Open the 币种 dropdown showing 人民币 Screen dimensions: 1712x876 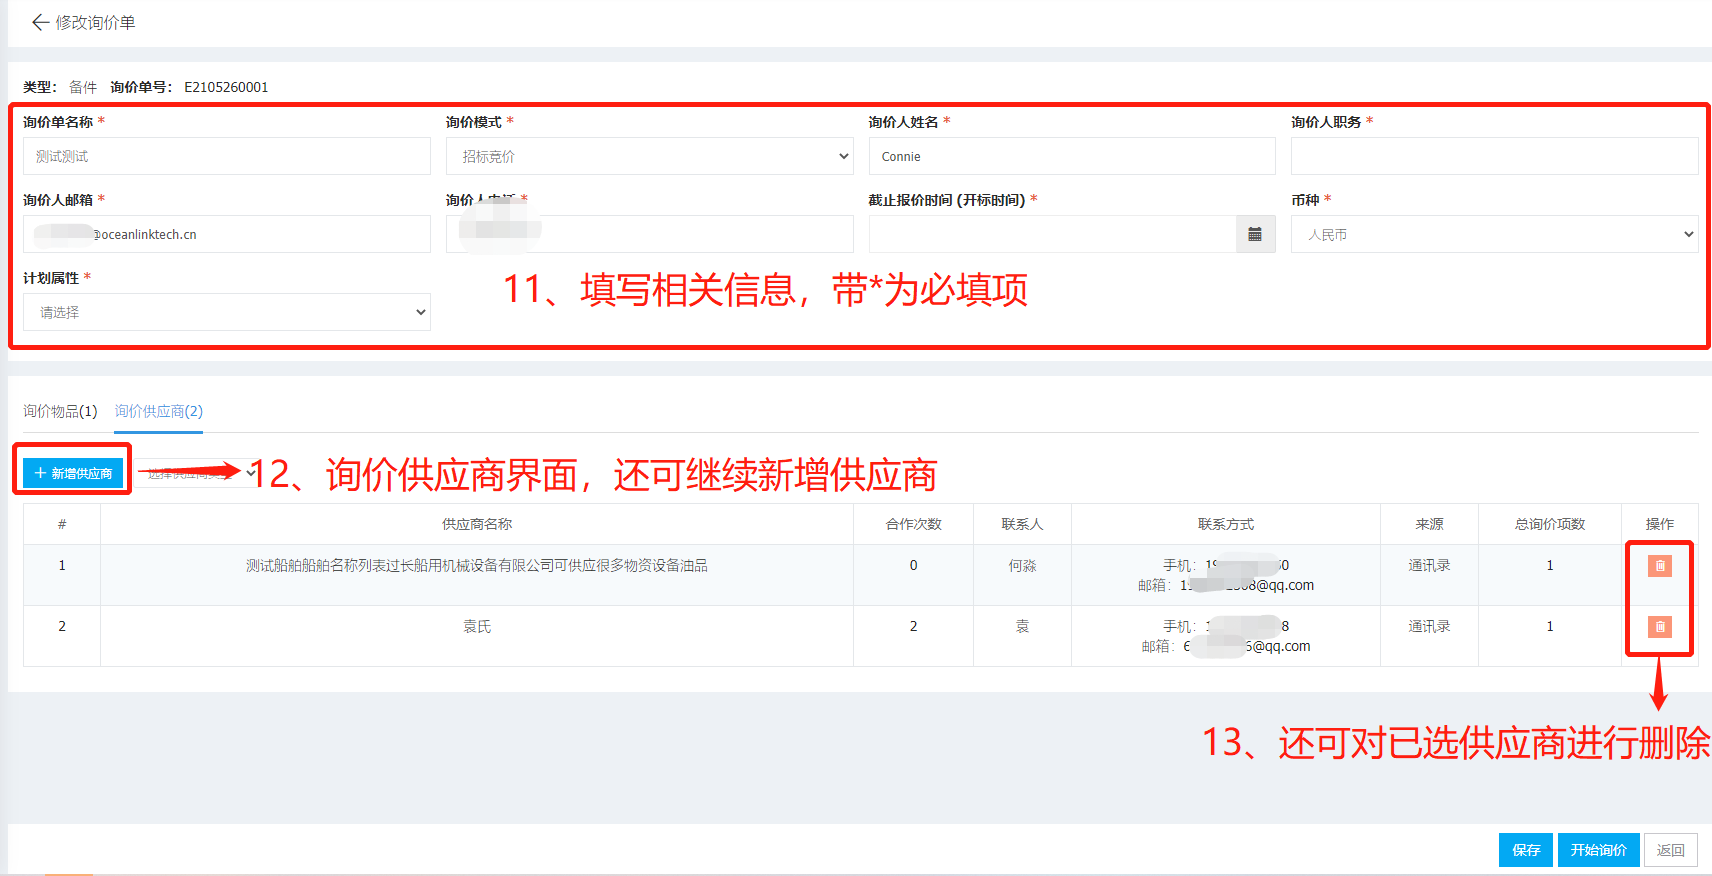coord(1494,234)
